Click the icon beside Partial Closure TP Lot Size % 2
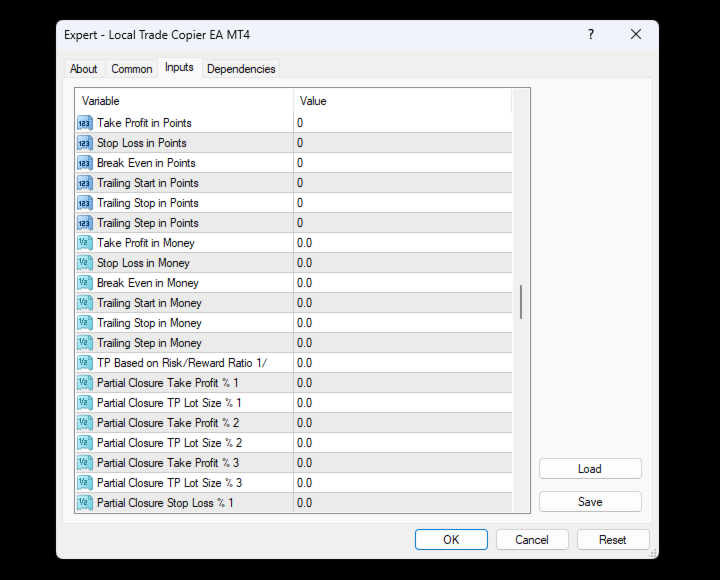 point(85,443)
